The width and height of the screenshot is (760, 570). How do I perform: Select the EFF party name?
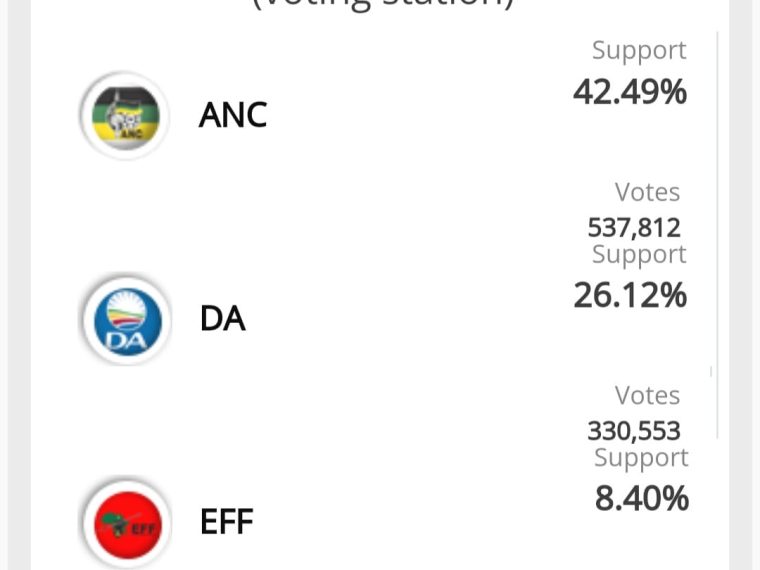[226, 523]
